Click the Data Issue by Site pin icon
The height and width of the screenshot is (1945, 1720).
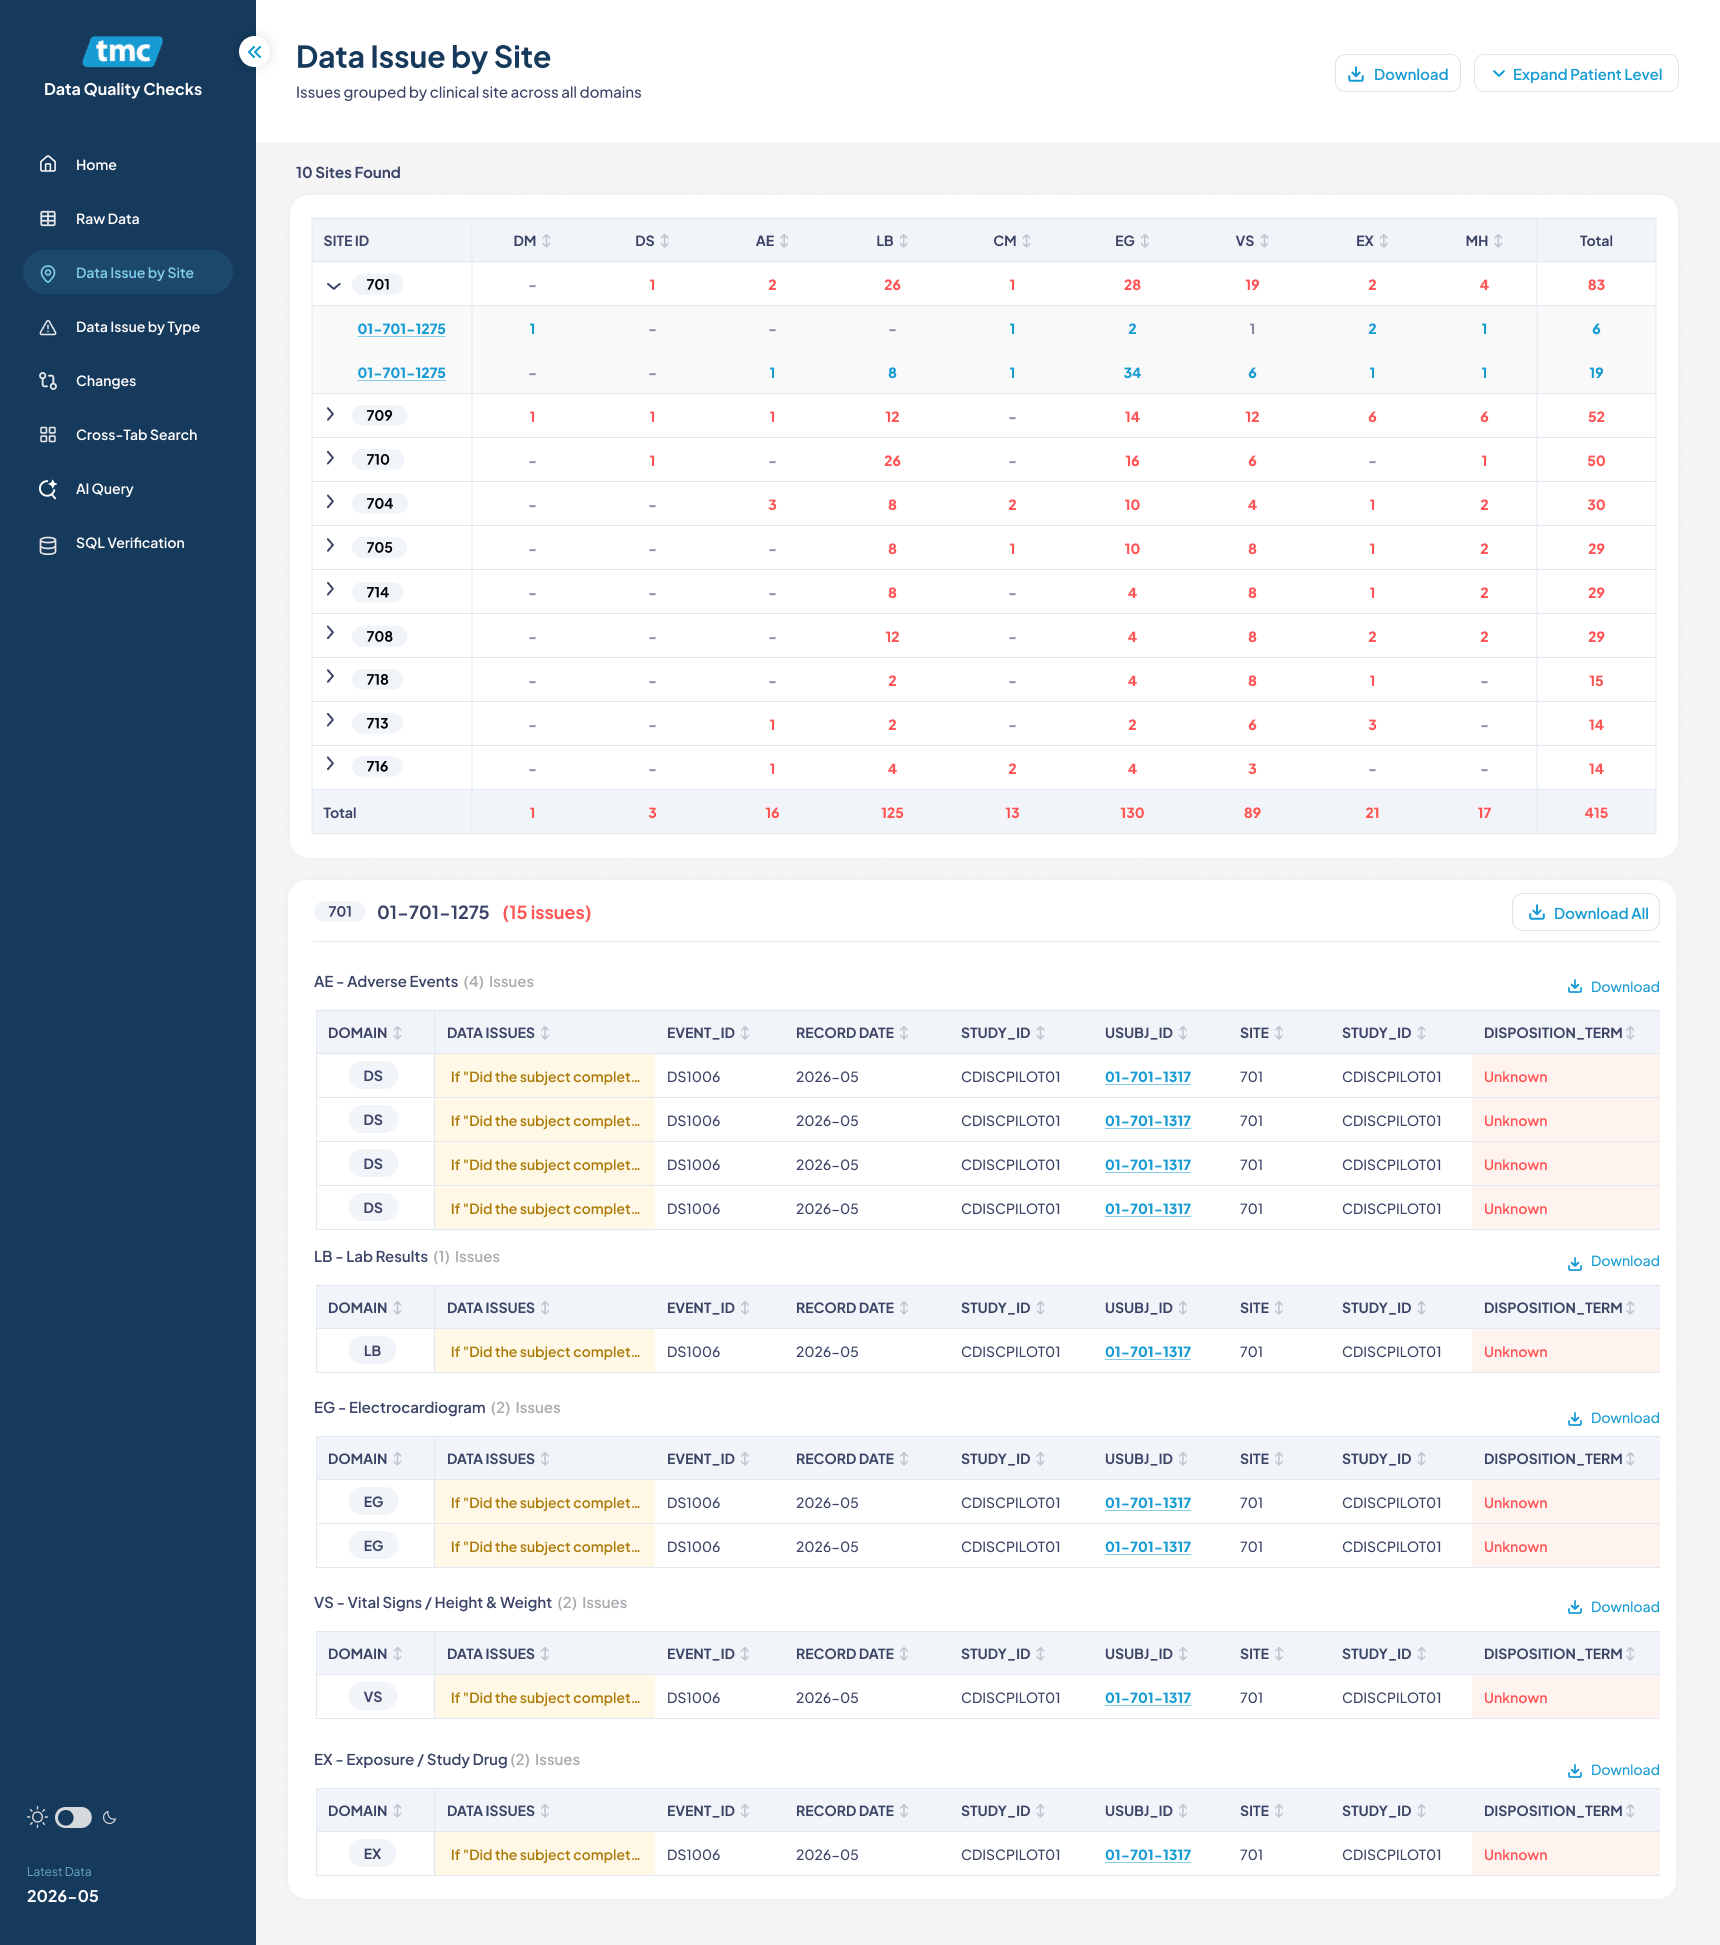(48, 273)
